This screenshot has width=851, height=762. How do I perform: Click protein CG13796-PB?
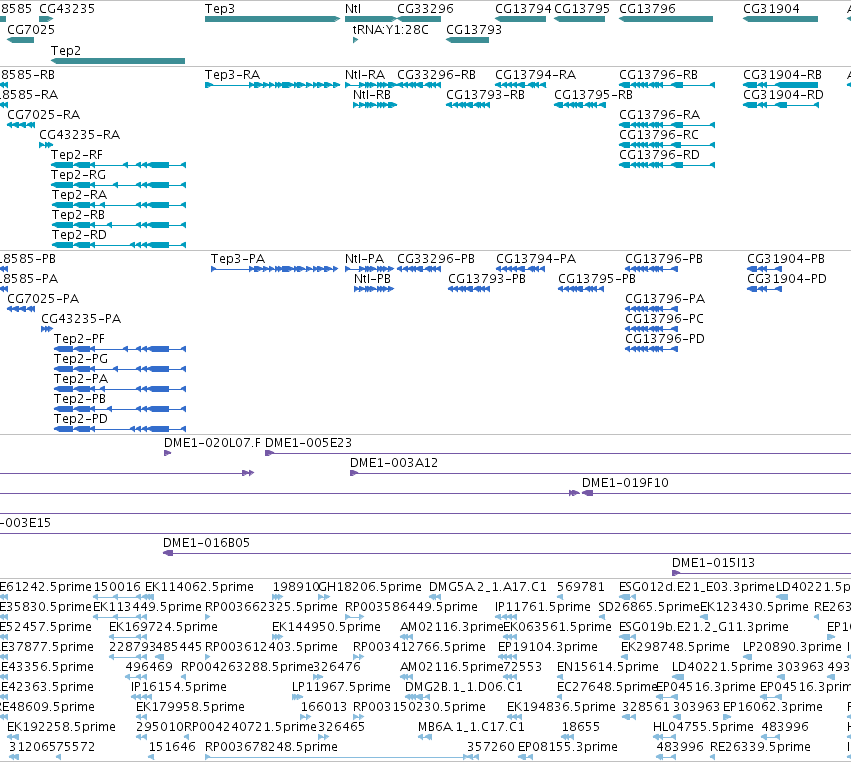pyautogui.click(x=651, y=269)
